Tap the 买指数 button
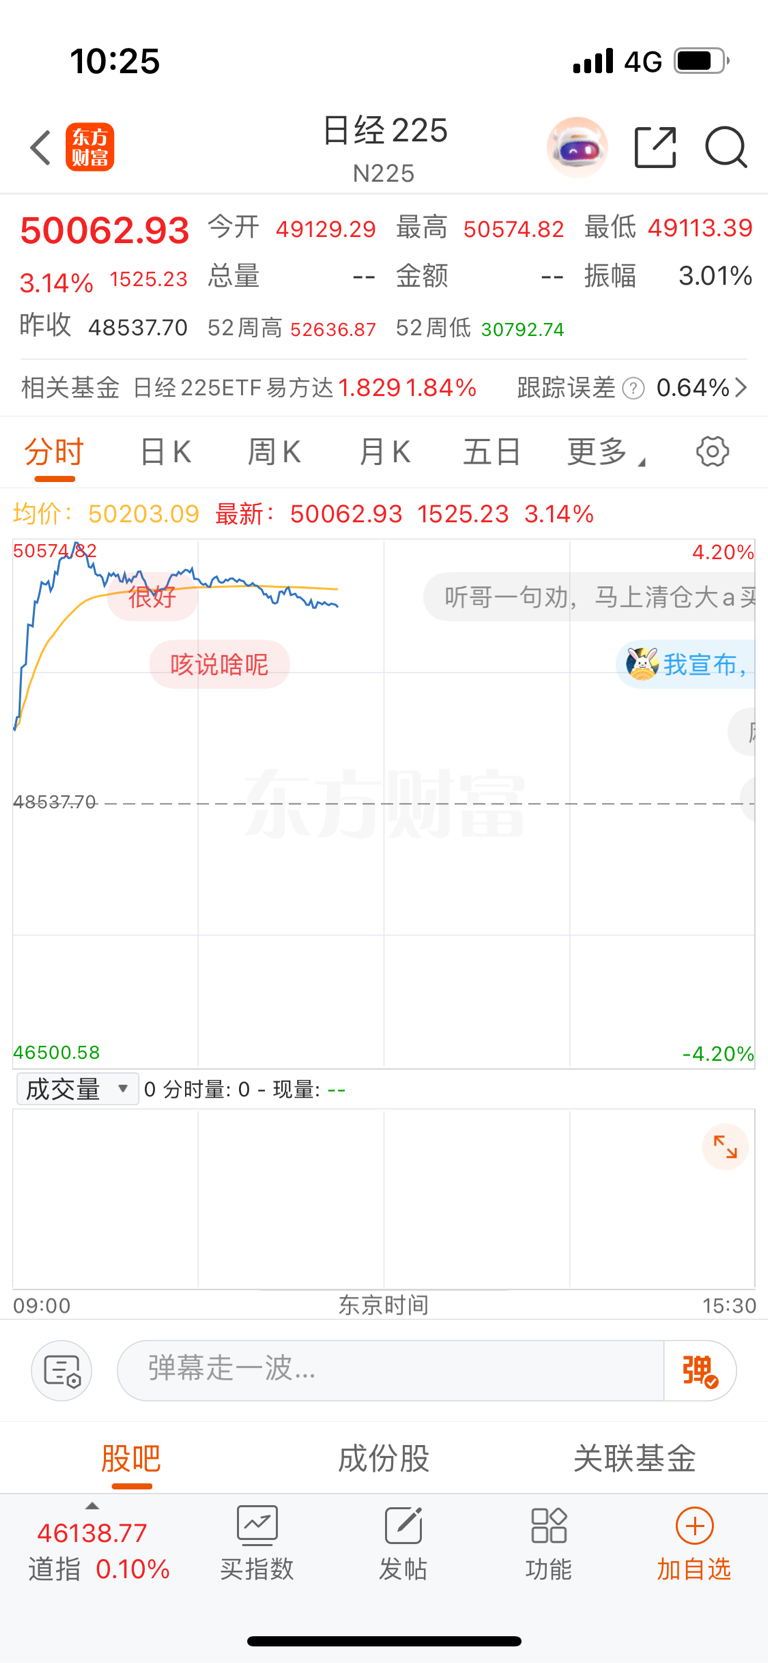 tap(257, 1544)
